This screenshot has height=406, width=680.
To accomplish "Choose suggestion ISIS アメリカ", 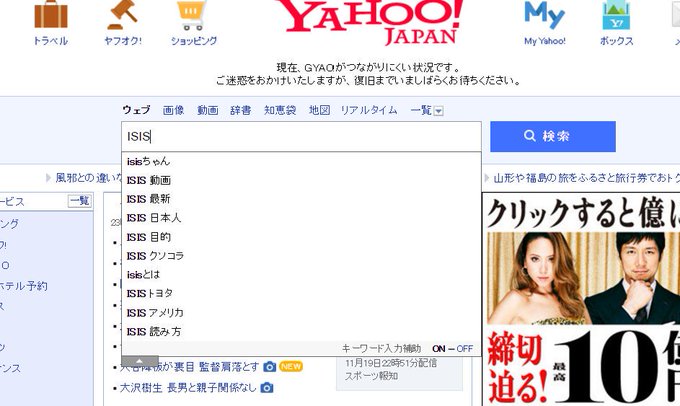I will tap(301, 313).
